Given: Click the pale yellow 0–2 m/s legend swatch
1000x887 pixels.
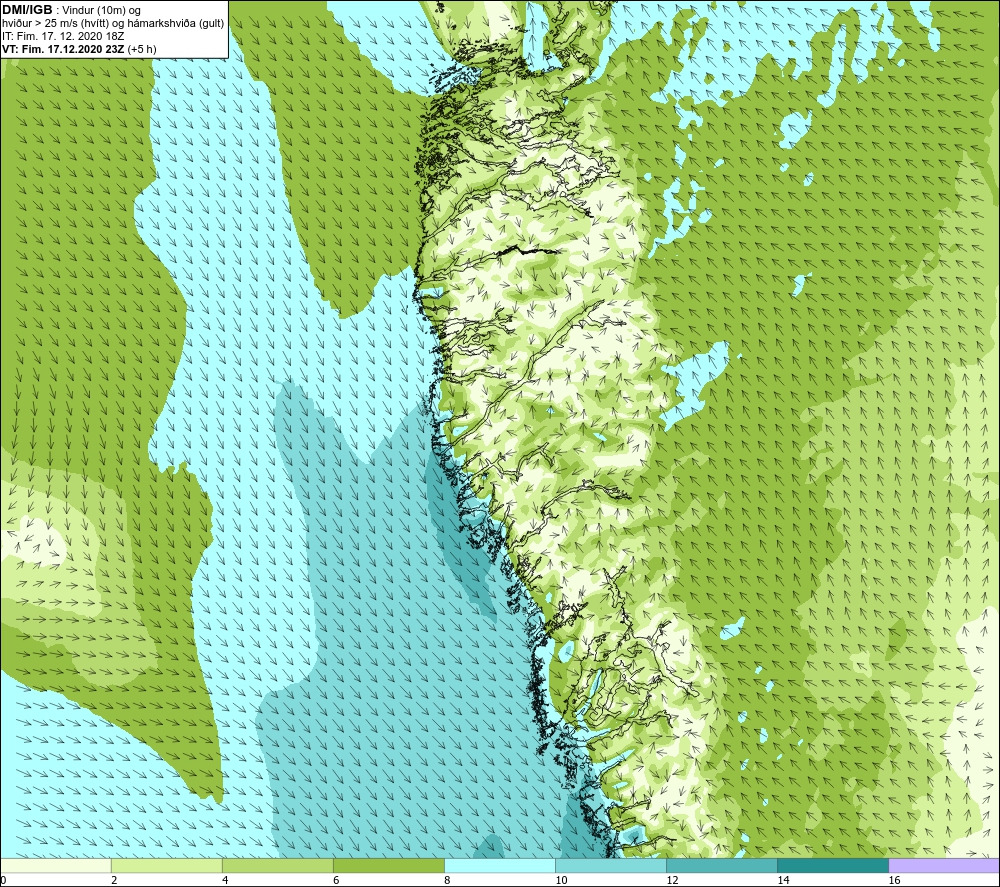Looking at the screenshot, I should tap(56, 866).
